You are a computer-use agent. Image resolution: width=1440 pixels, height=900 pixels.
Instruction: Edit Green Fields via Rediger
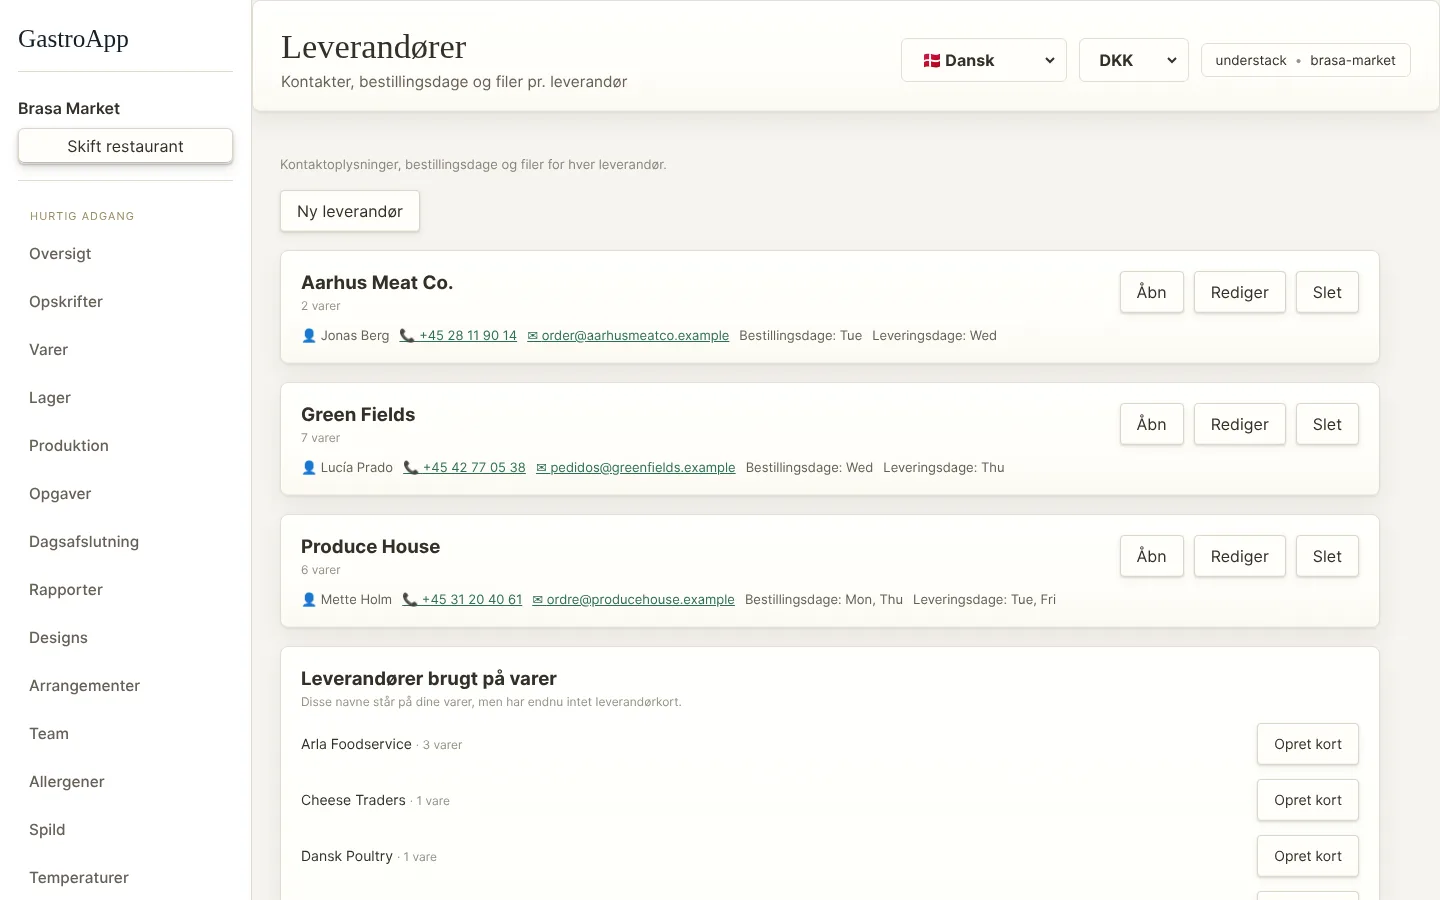click(x=1240, y=424)
